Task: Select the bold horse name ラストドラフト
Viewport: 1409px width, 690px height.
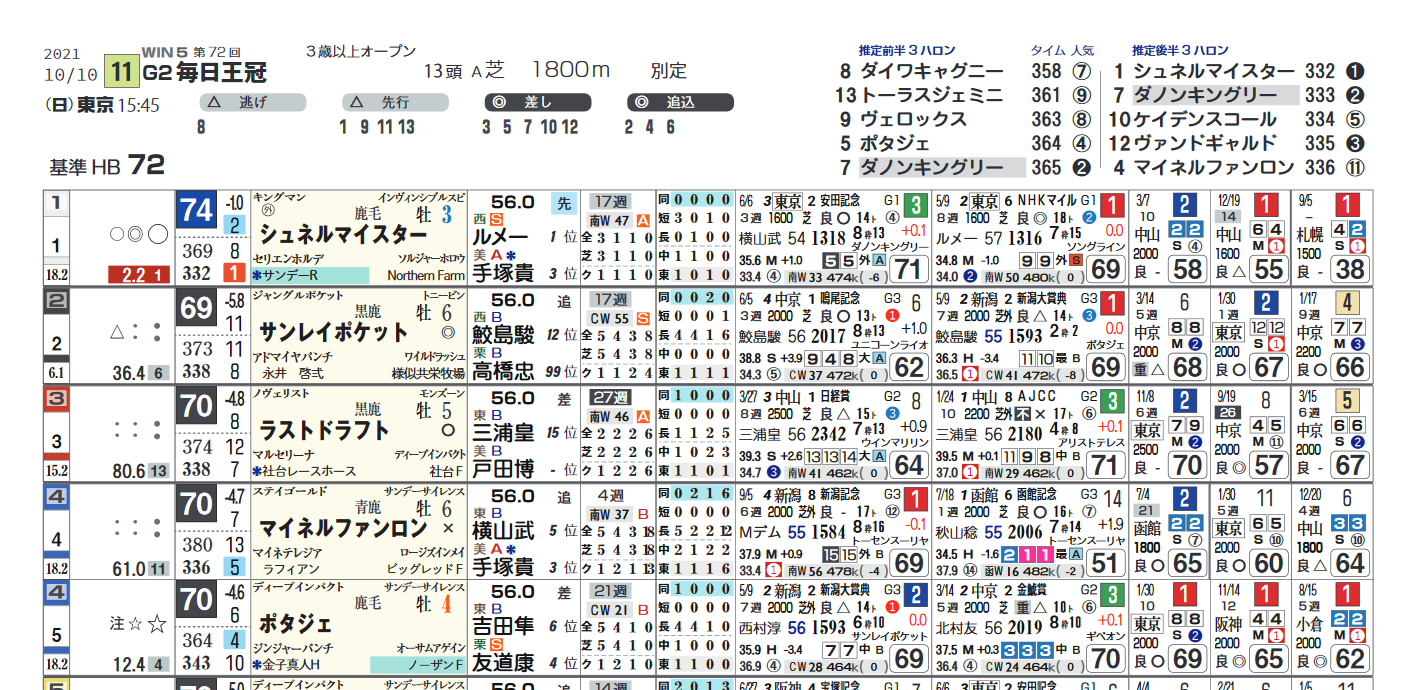Action: pos(324,430)
